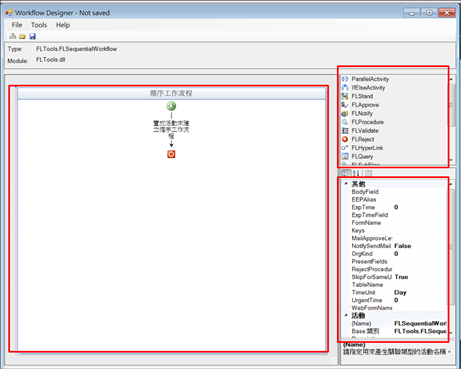Screen dimensions: 461x369
Task: Select the FLApprove activity icon
Action: [x=345, y=105]
